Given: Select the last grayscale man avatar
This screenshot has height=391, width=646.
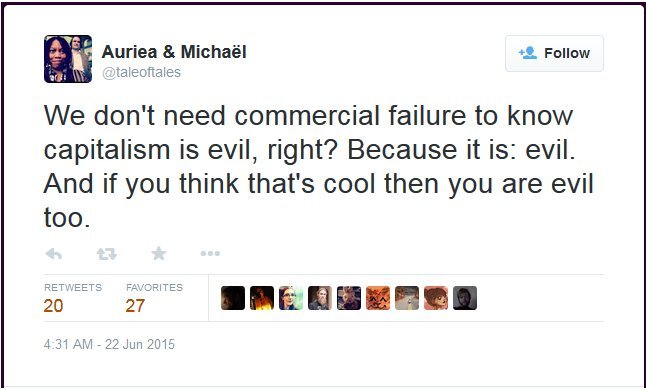Looking at the screenshot, I should pos(465,298).
